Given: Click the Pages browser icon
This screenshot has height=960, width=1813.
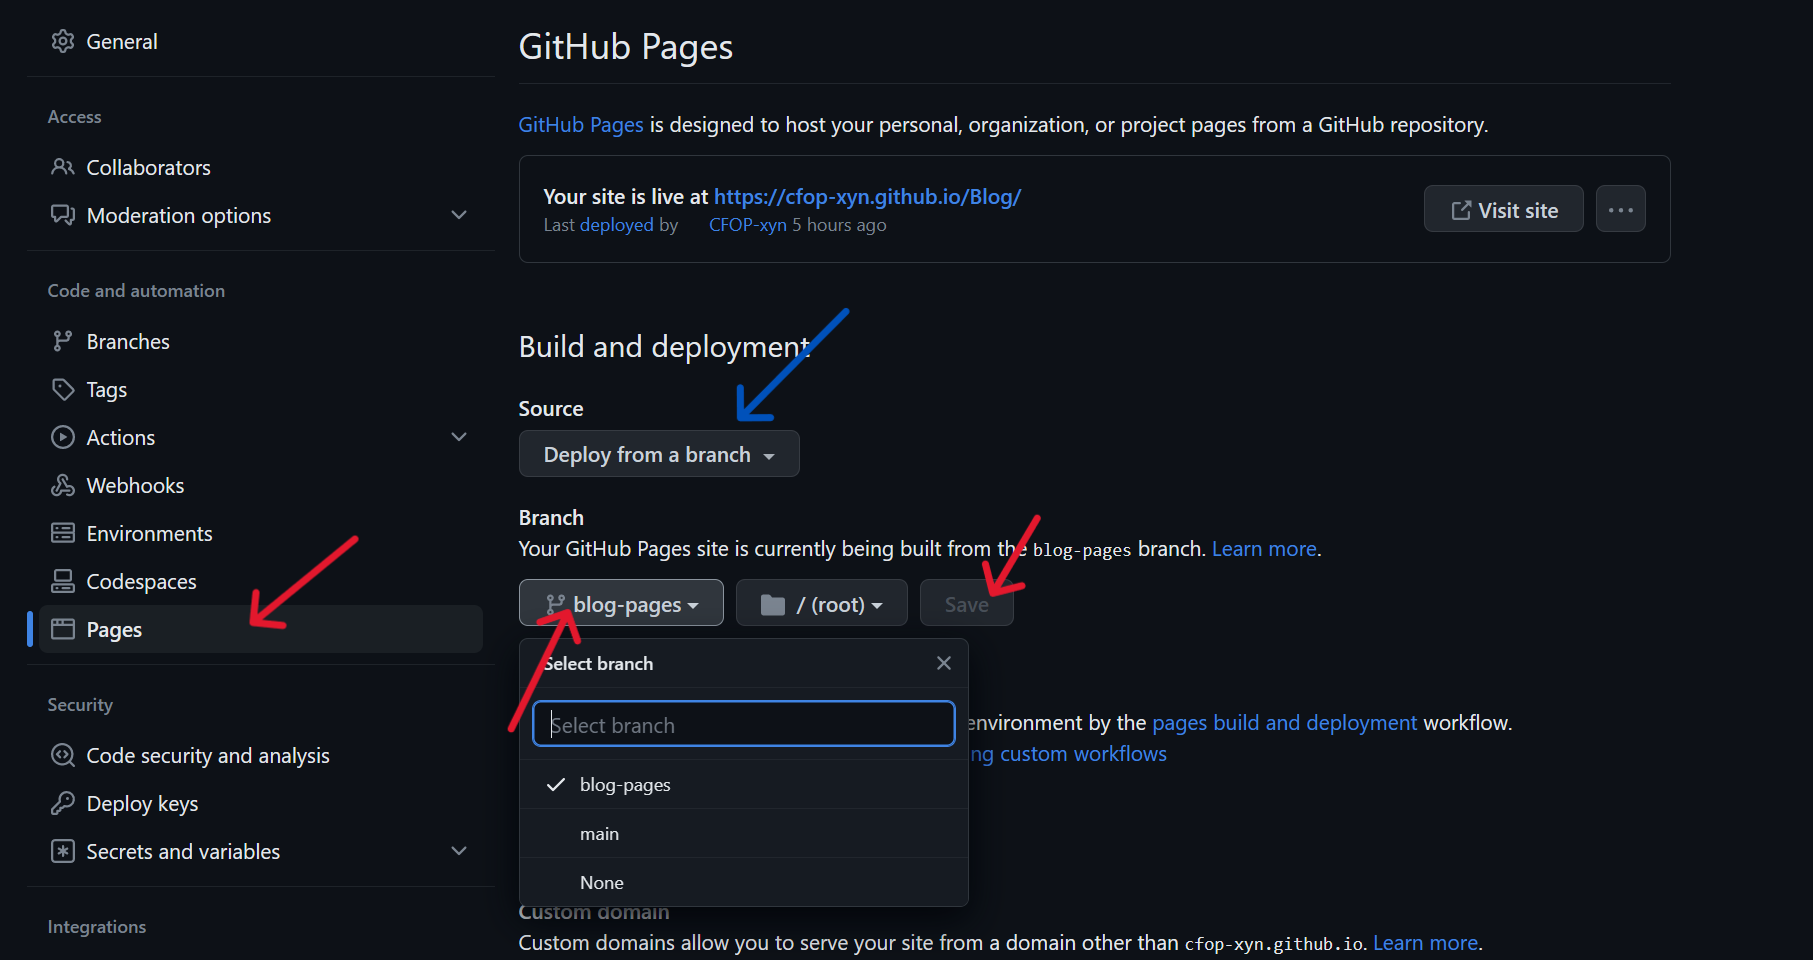Looking at the screenshot, I should (63, 629).
